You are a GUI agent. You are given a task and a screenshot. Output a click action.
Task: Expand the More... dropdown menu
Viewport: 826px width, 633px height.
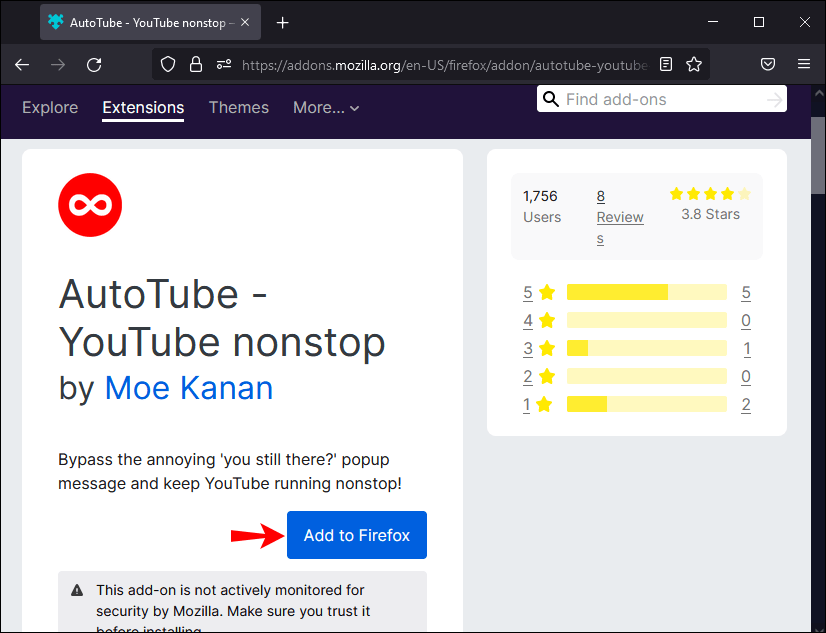pos(326,108)
